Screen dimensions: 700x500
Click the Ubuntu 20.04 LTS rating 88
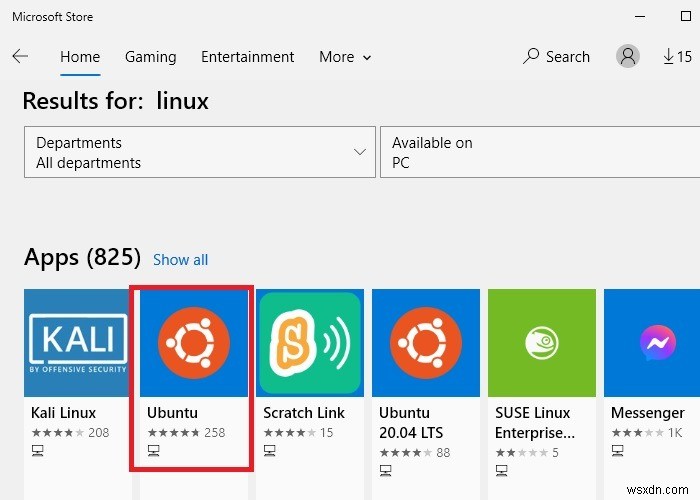point(415,453)
